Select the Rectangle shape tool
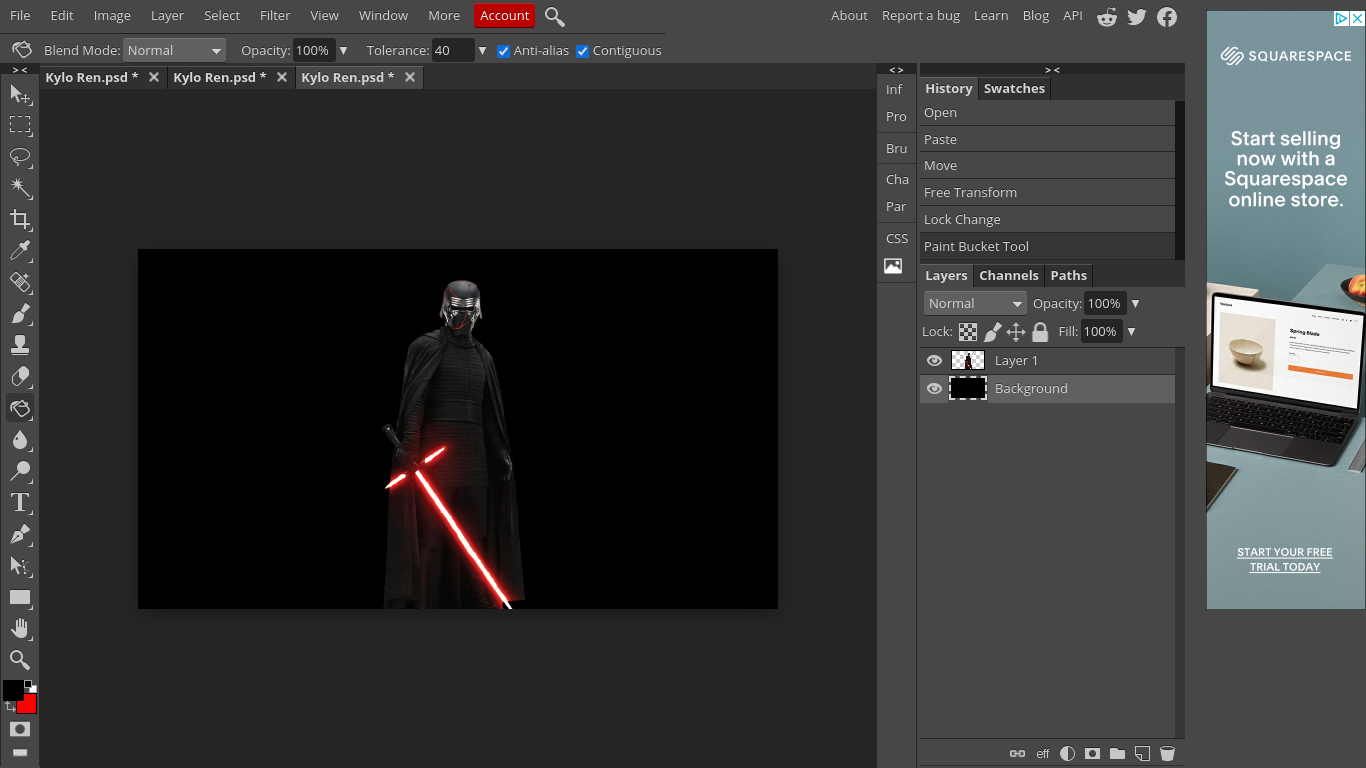 click(x=19, y=597)
